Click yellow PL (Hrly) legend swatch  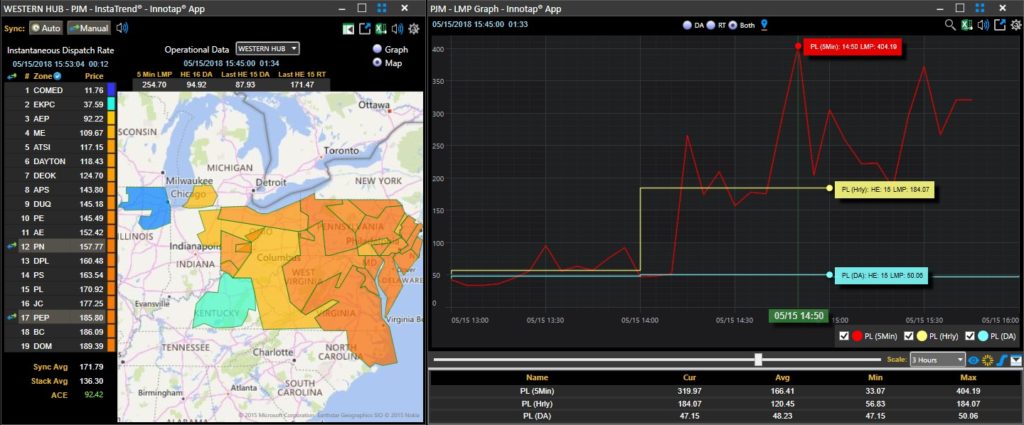click(x=921, y=336)
